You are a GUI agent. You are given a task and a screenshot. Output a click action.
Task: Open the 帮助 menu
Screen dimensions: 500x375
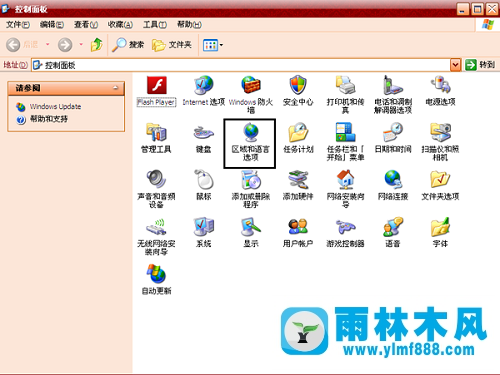(x=189, y=25)
